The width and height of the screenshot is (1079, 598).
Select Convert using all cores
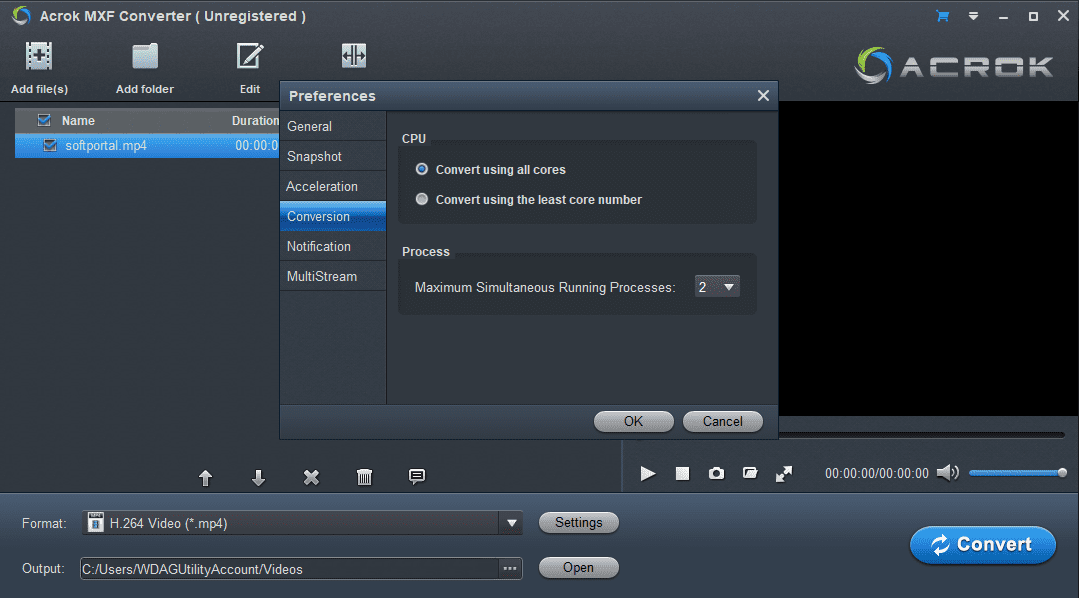[x=422, y=169]
